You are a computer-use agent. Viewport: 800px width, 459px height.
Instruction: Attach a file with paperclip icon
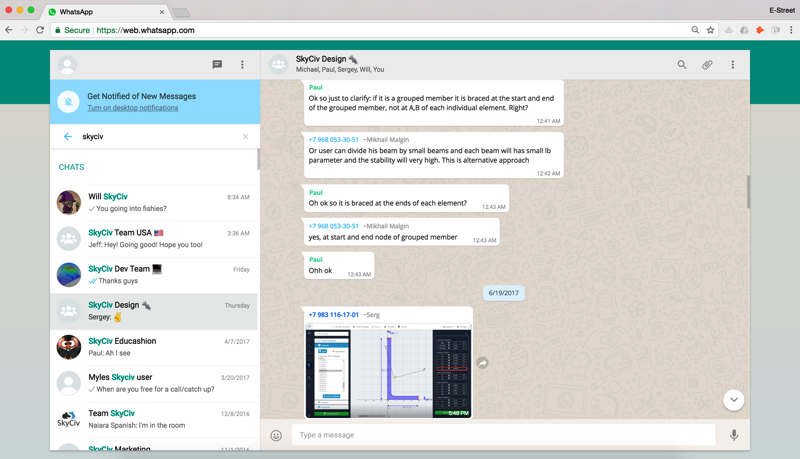pos(707,64)
